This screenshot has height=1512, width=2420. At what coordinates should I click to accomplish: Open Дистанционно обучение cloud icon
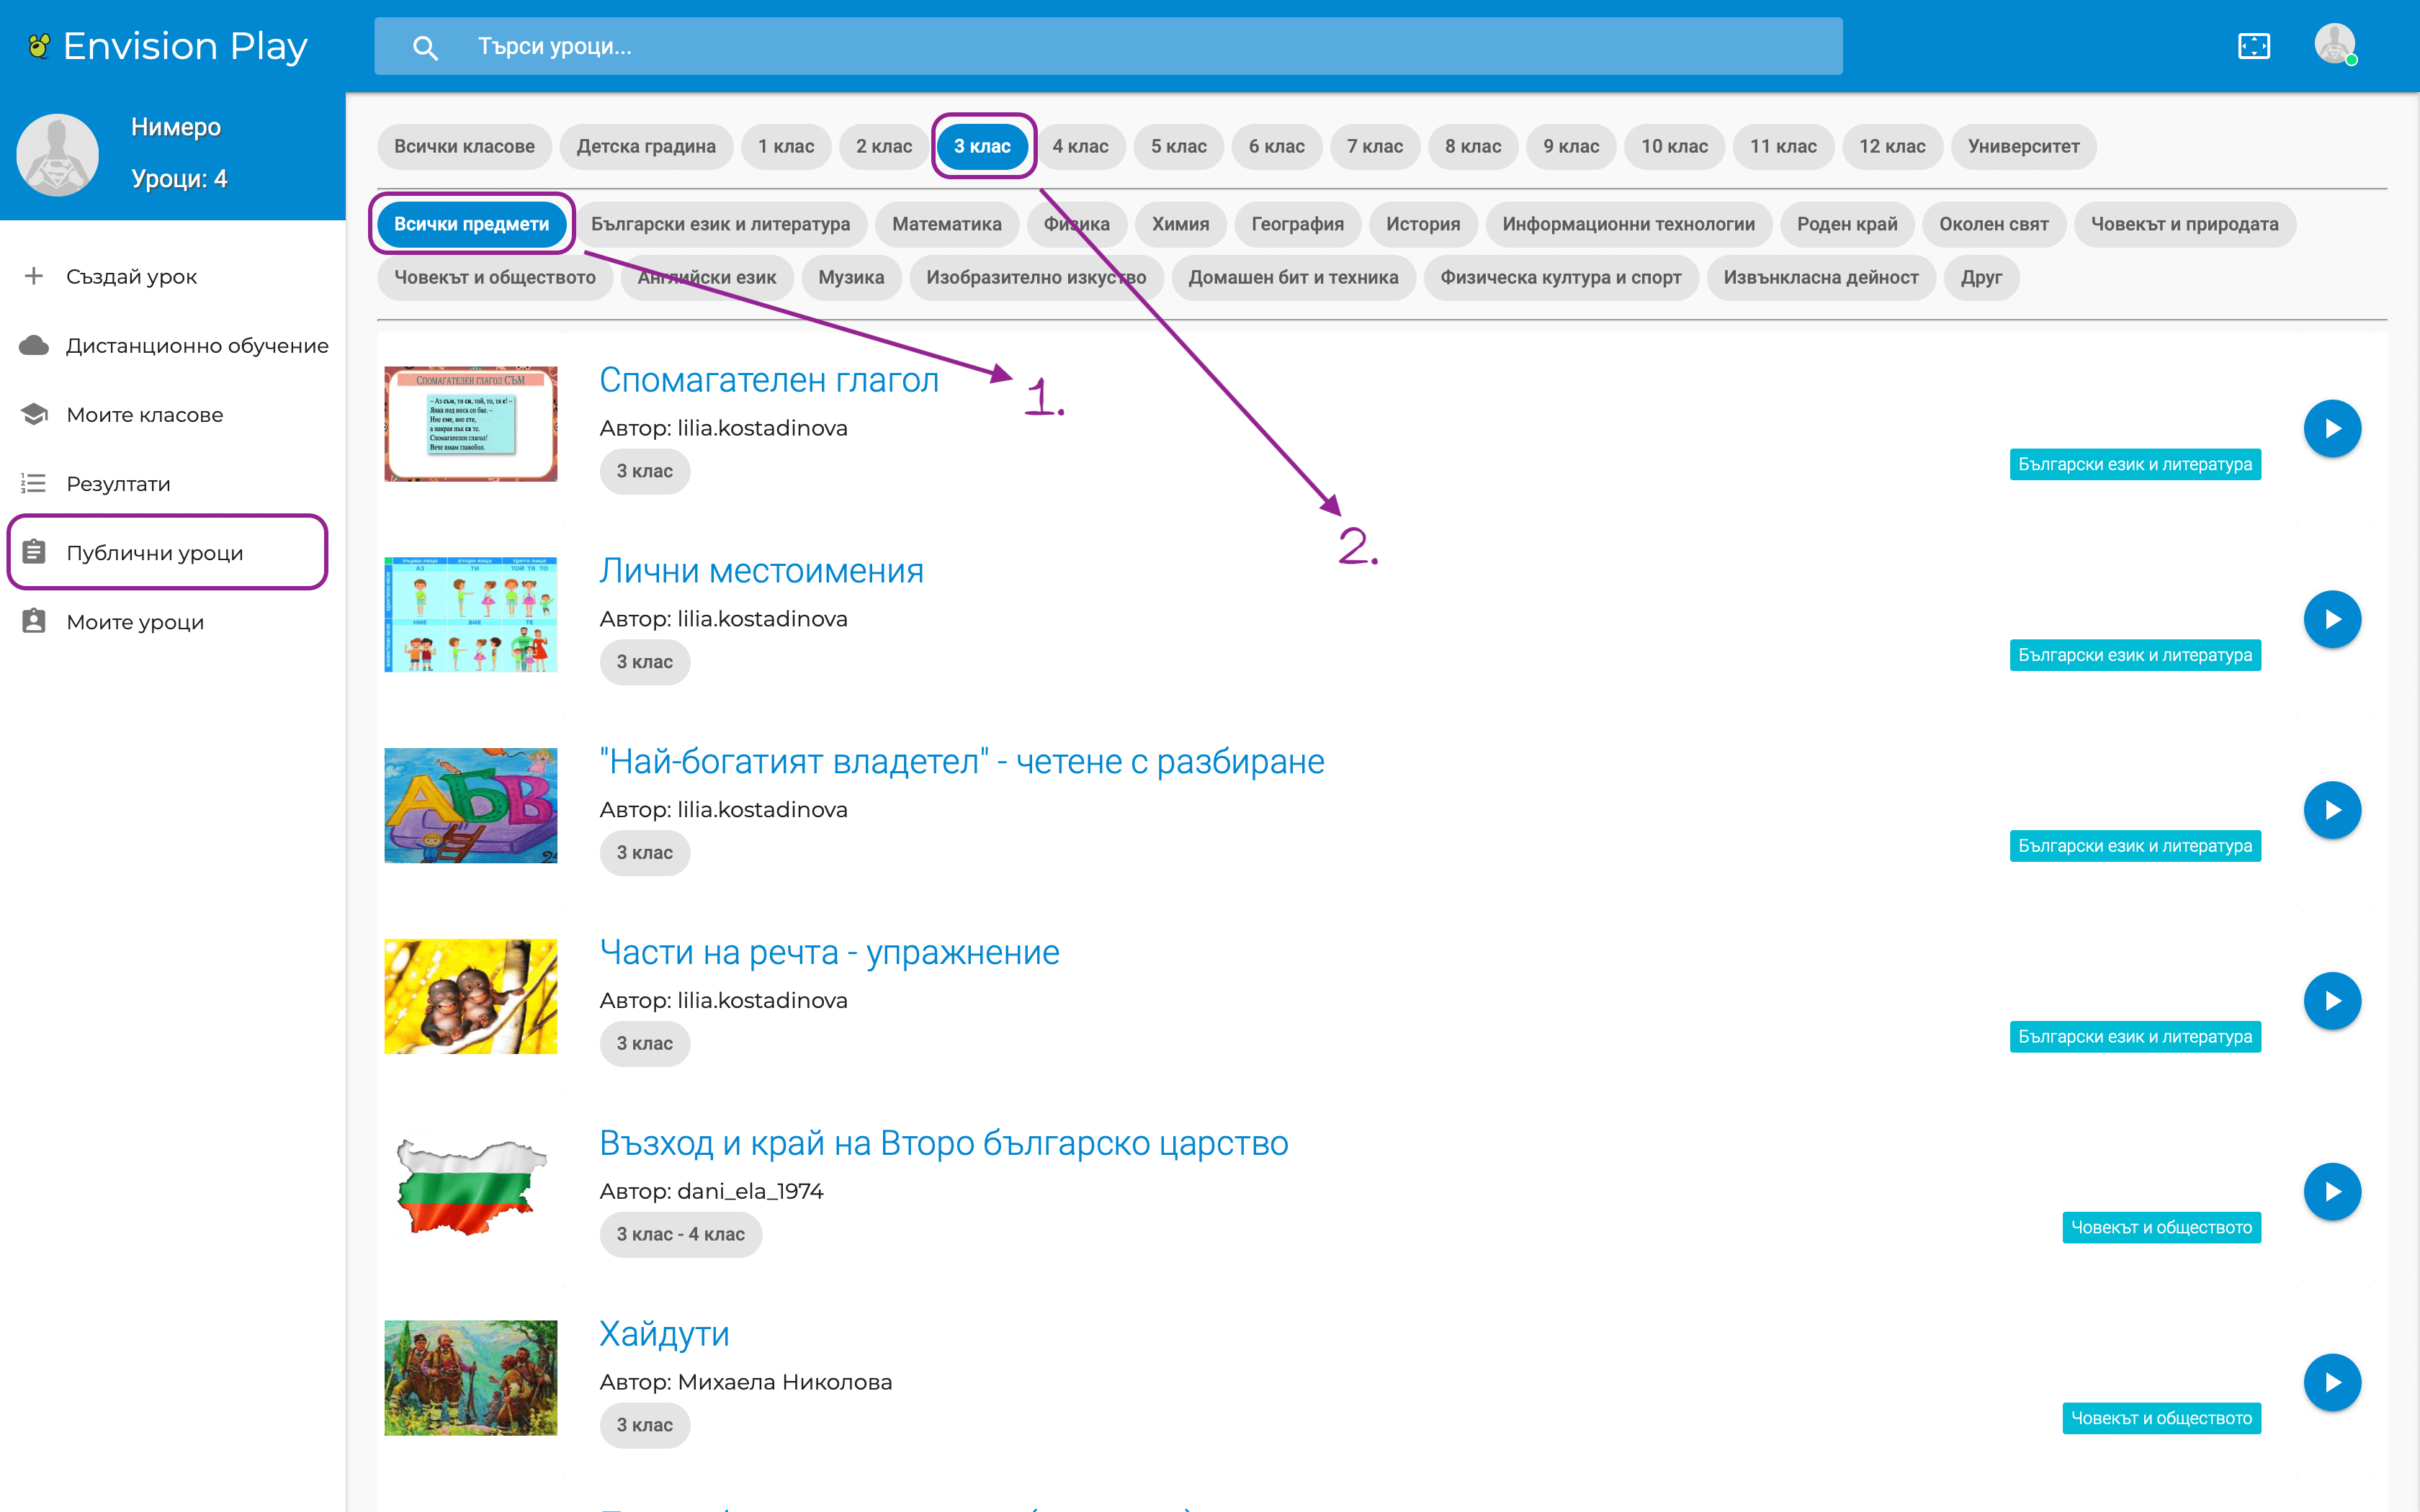point(34,345)
